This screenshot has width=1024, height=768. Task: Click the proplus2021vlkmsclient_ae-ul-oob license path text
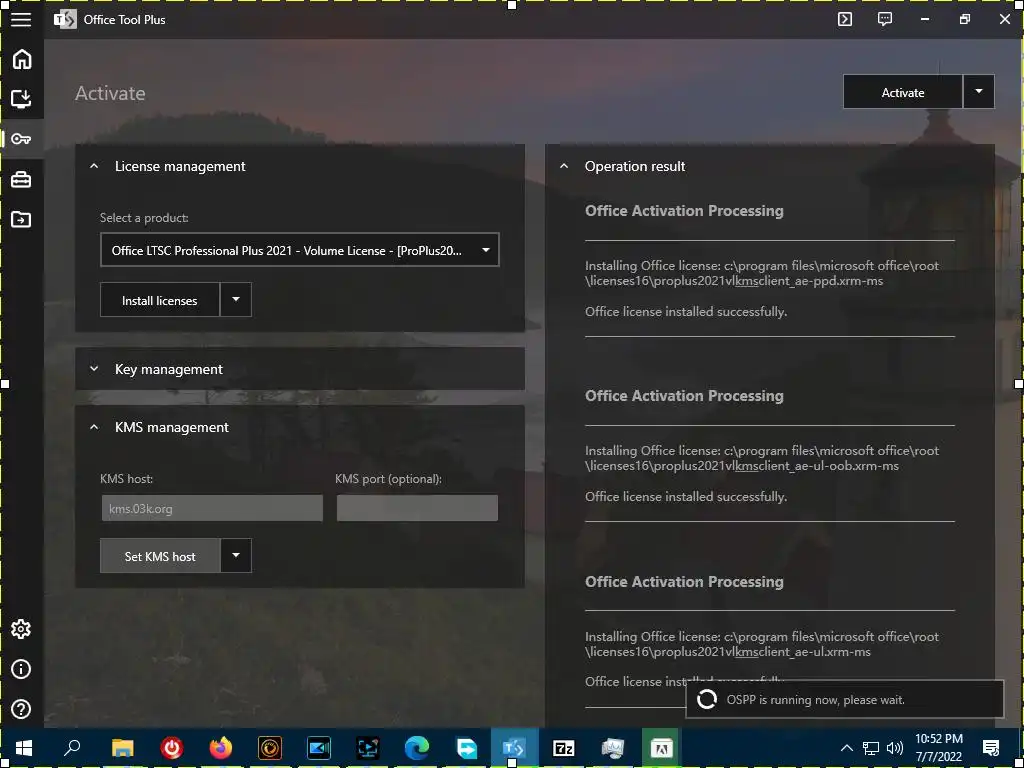point(762,458)
